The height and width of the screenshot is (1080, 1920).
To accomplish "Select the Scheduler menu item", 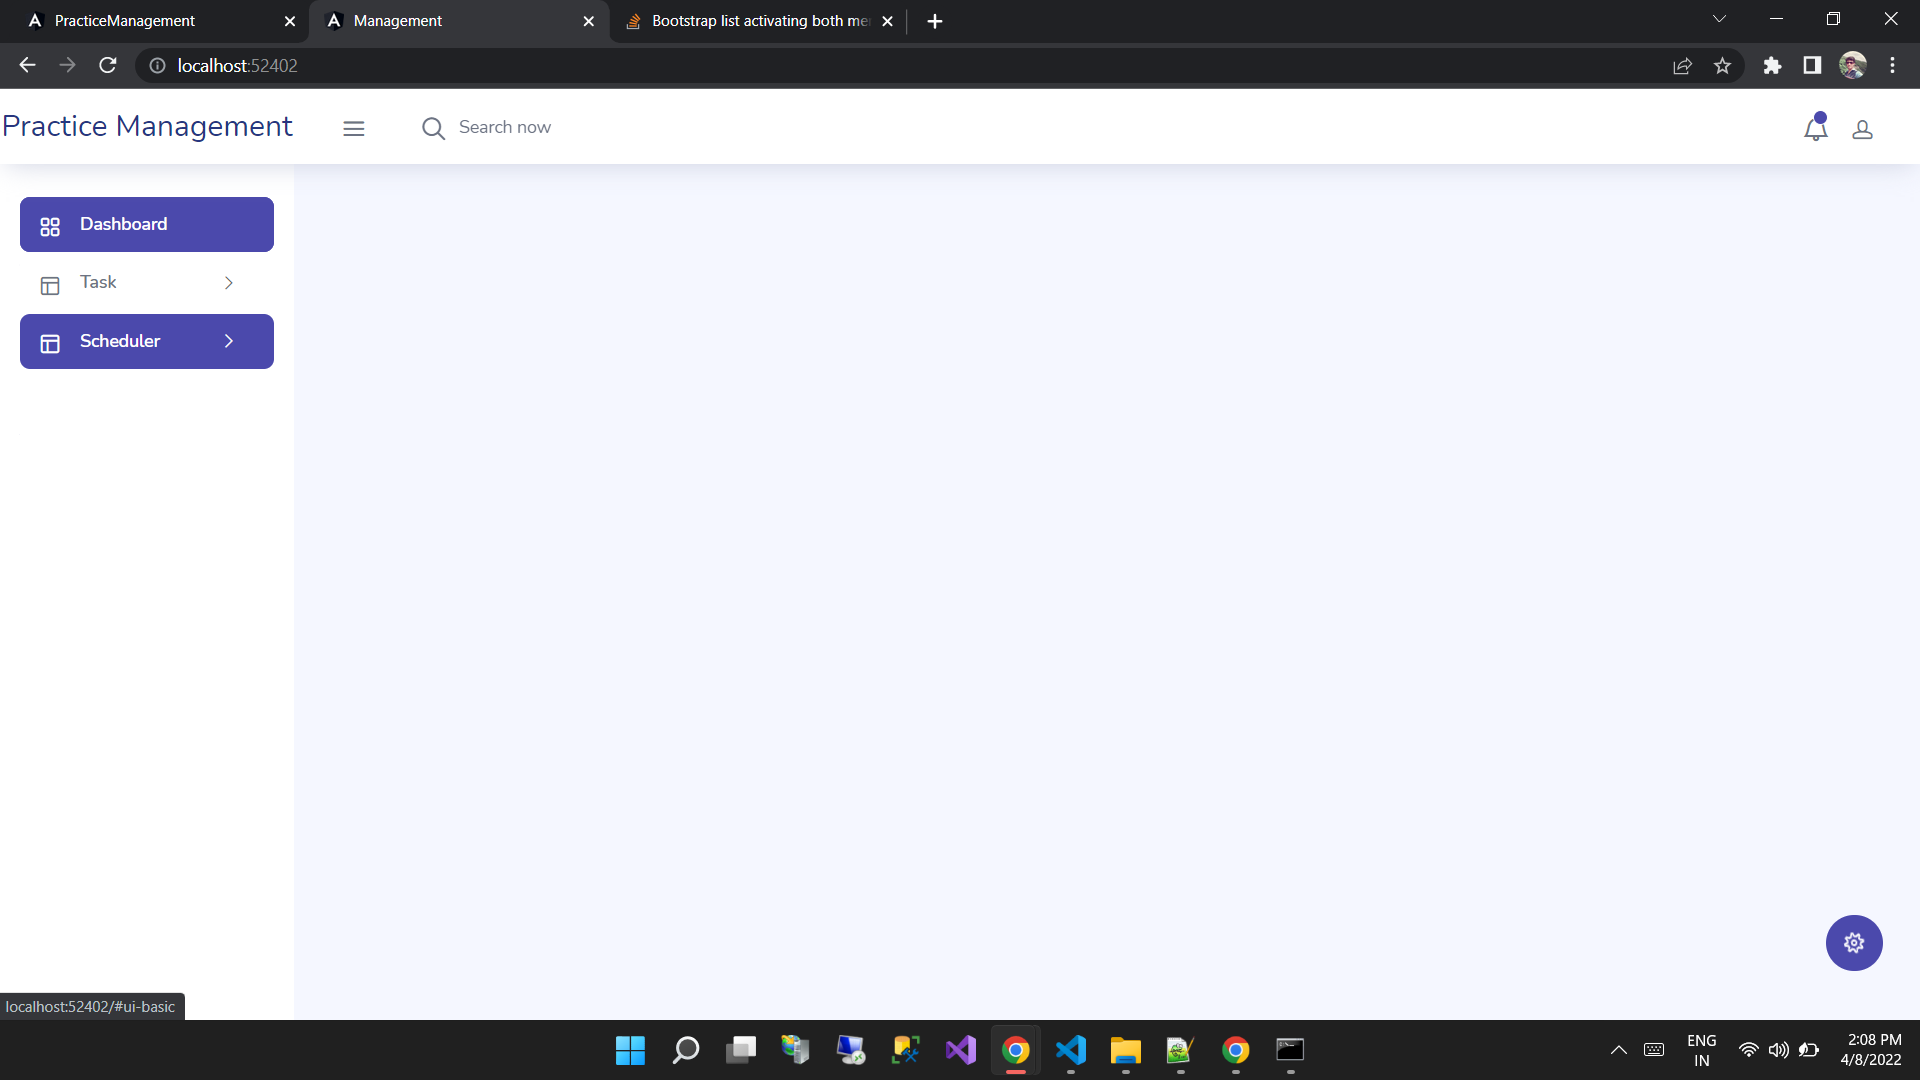I will 146,342.
